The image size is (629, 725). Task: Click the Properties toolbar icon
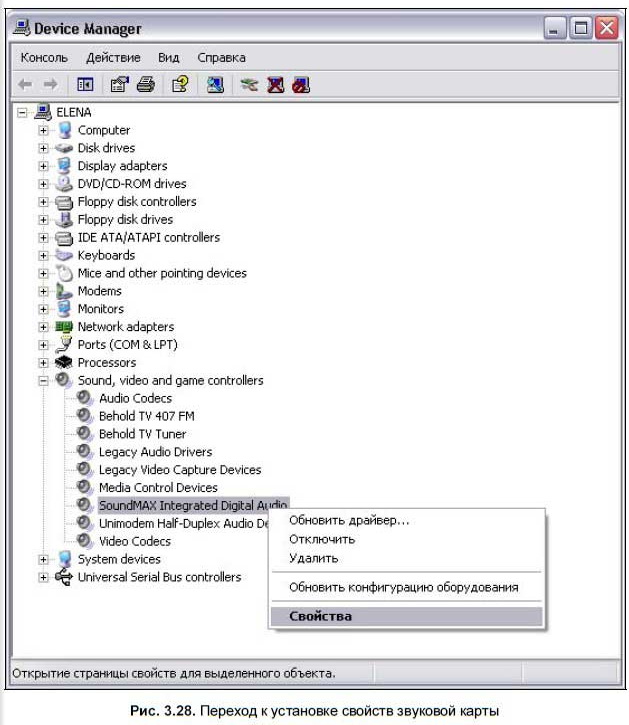120,85
